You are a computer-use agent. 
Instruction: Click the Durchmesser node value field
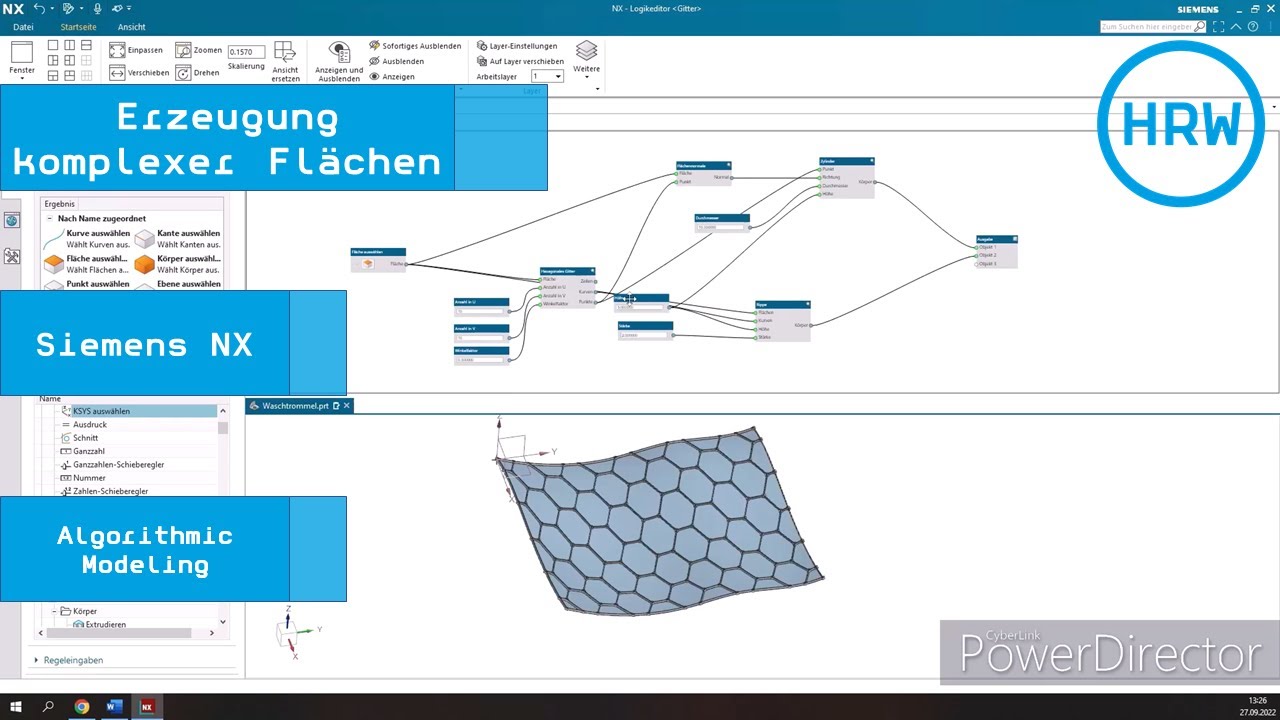720,228
